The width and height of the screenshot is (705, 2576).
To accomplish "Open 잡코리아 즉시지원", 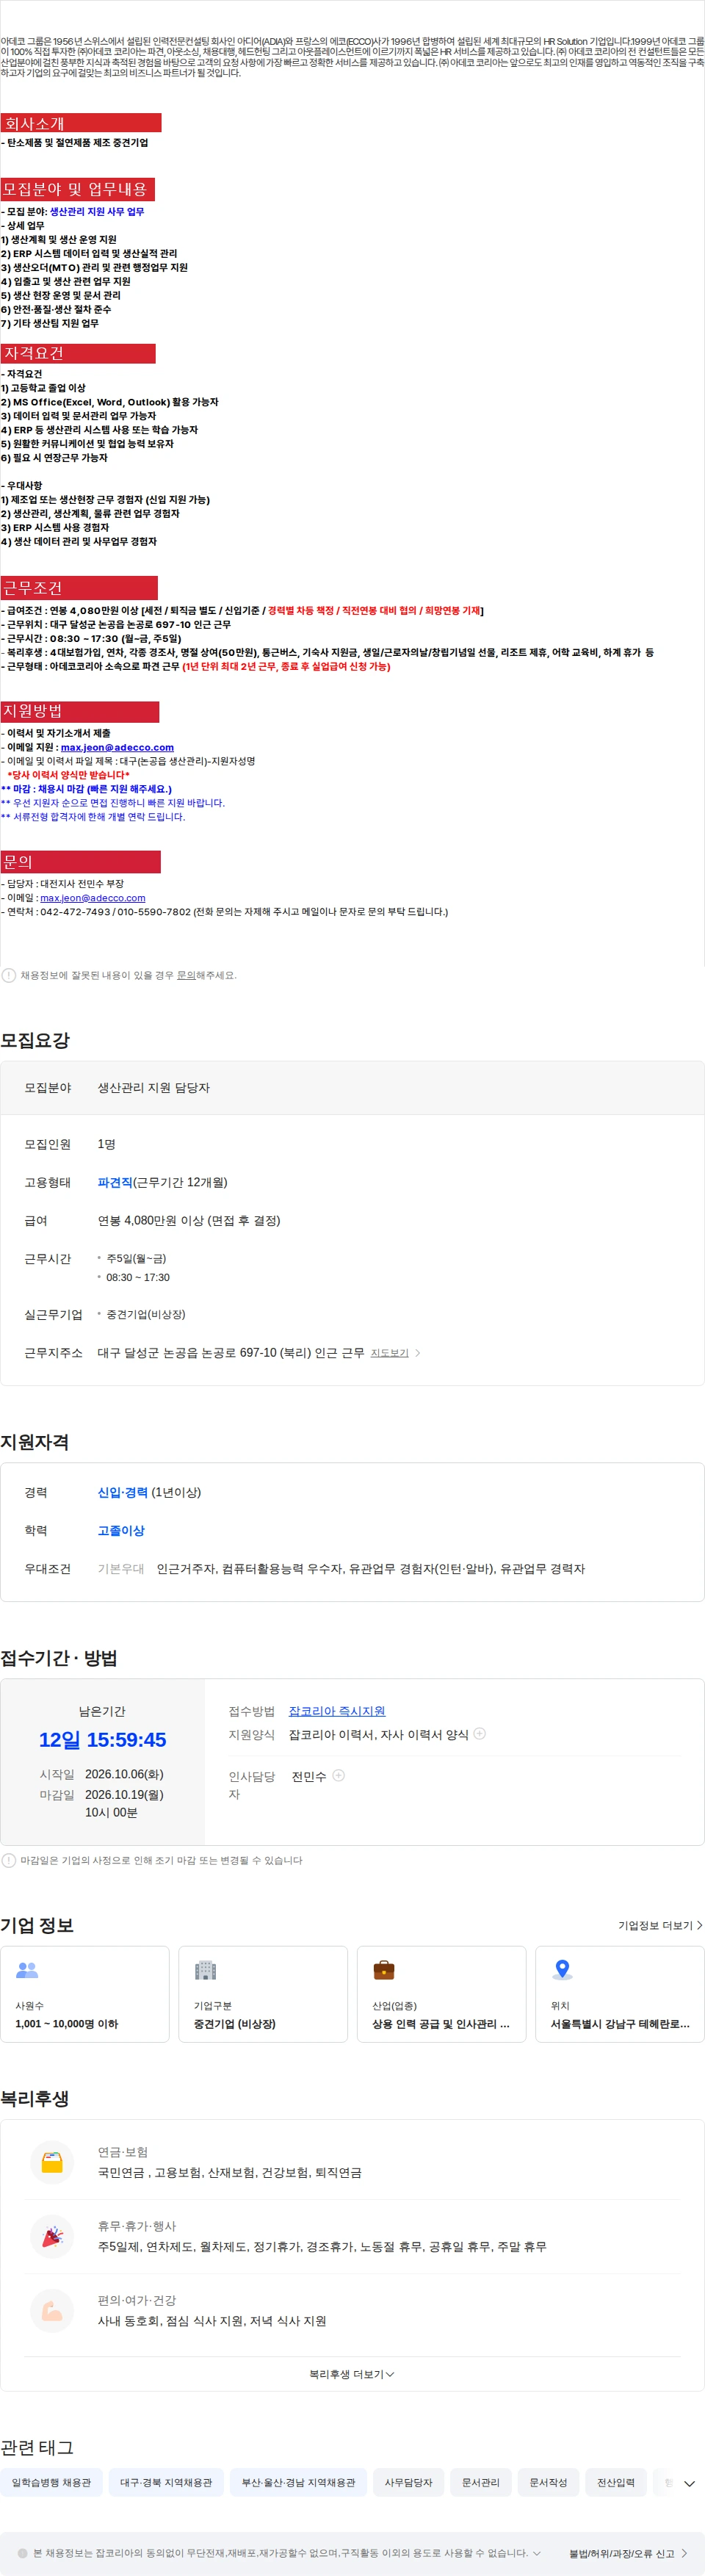I will [x=337, y=1711].
